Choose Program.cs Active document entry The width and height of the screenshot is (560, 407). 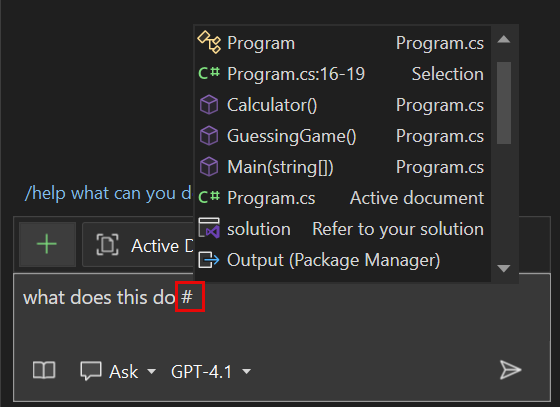click(x=341, y=198)
